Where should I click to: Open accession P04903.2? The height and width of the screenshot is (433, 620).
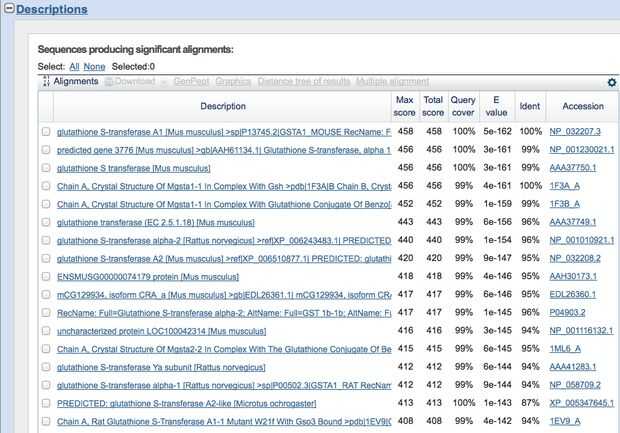coord(567,313)
